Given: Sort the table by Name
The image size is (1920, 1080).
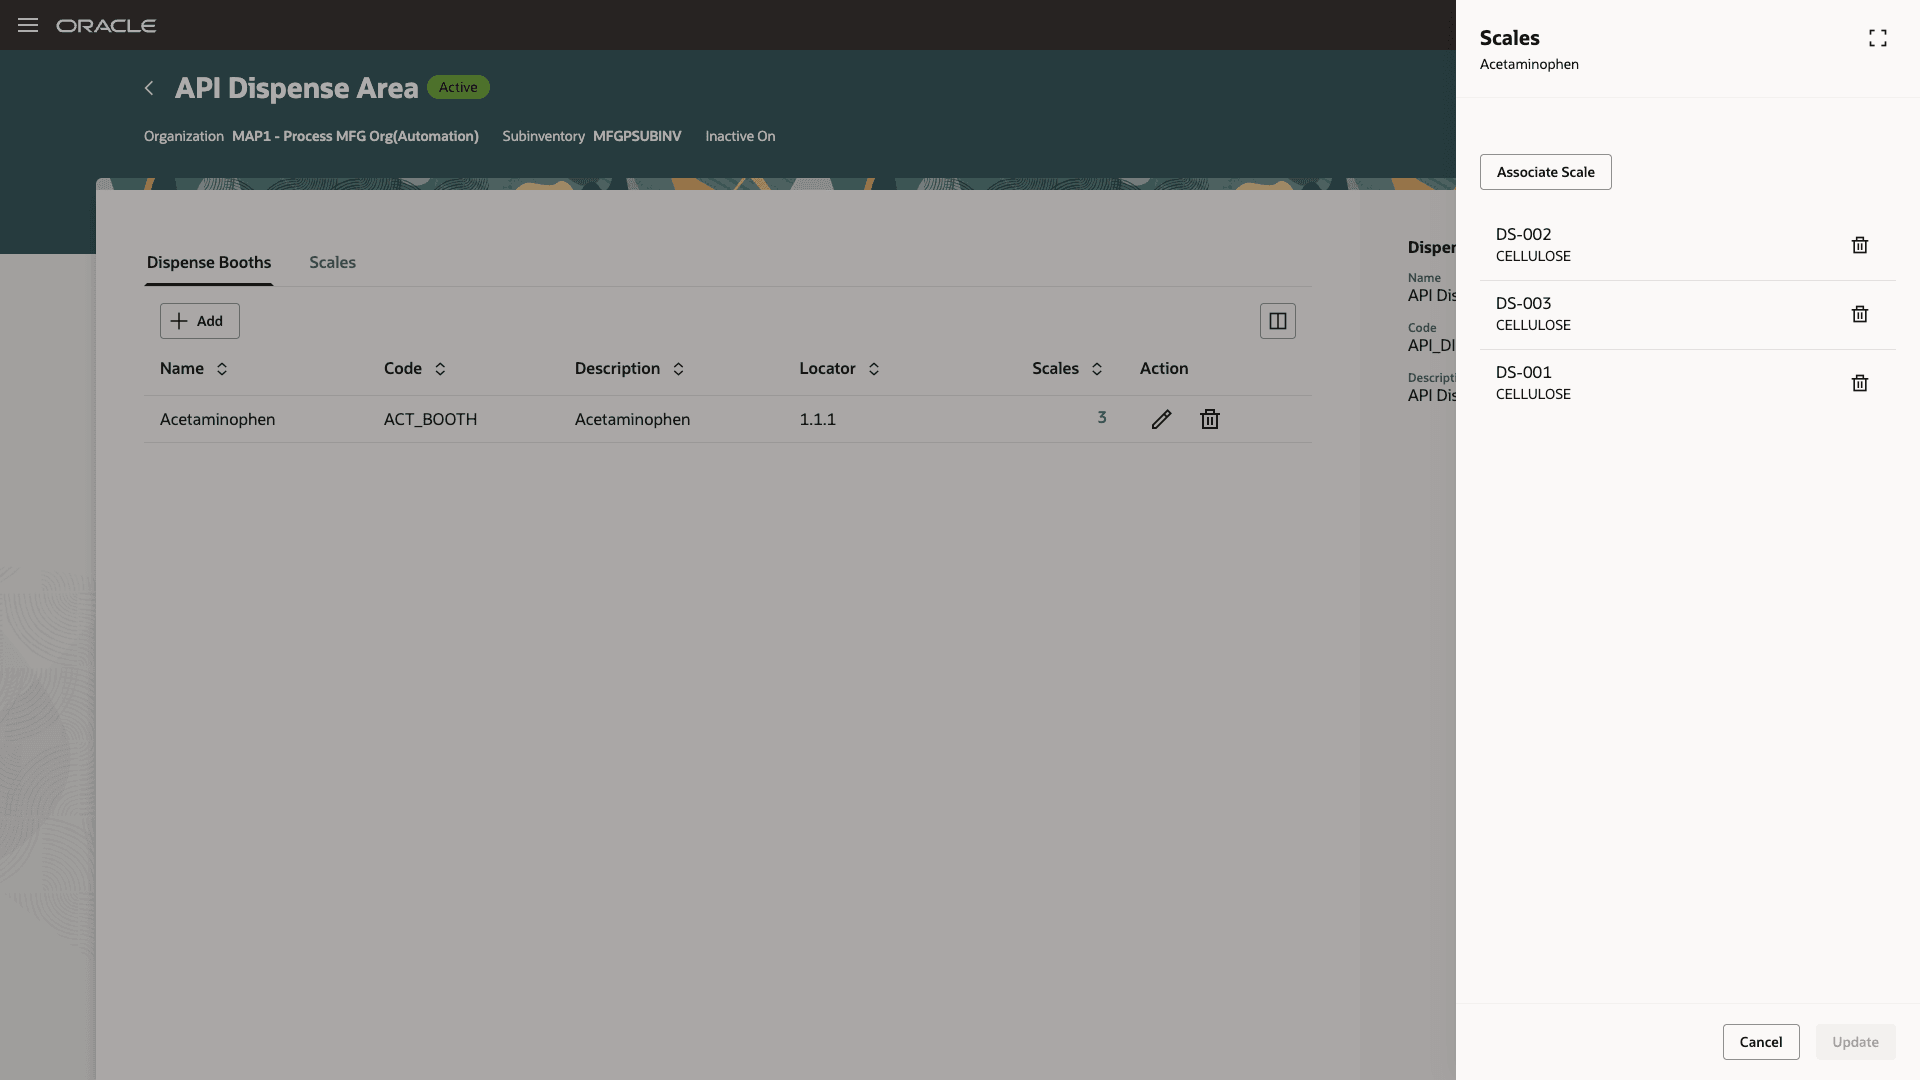Looking at the screenshot, I should 222,369.
